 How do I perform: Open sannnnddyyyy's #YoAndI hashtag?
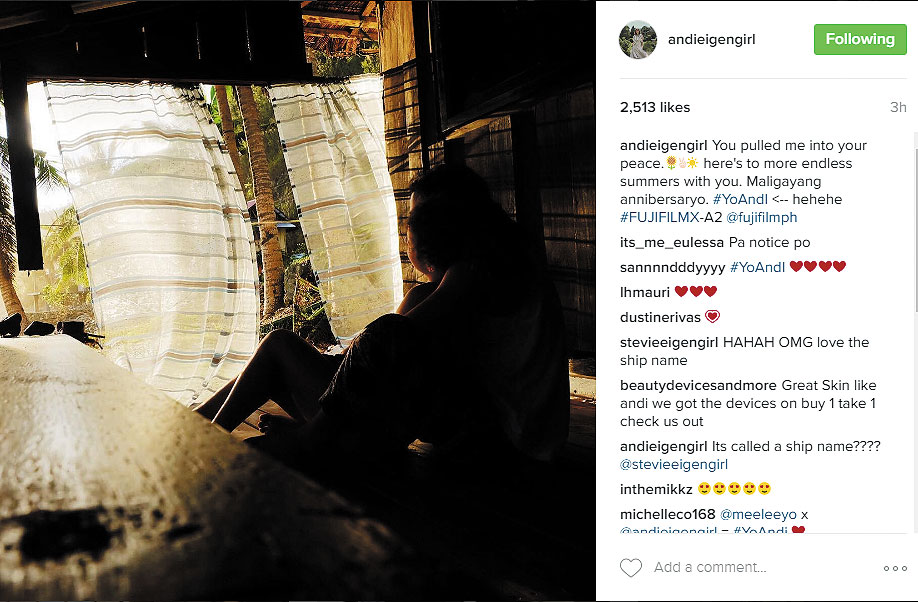(x=757, y=267)
